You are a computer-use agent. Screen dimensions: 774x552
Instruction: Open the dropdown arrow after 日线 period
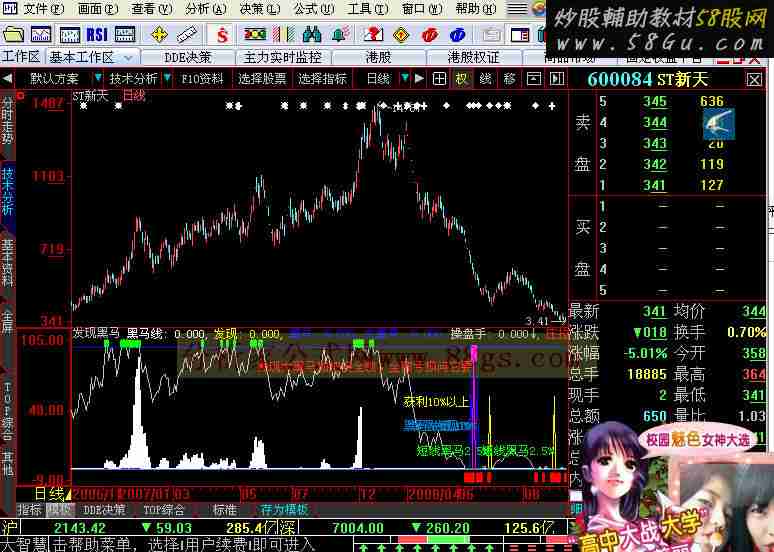[405, 78]
